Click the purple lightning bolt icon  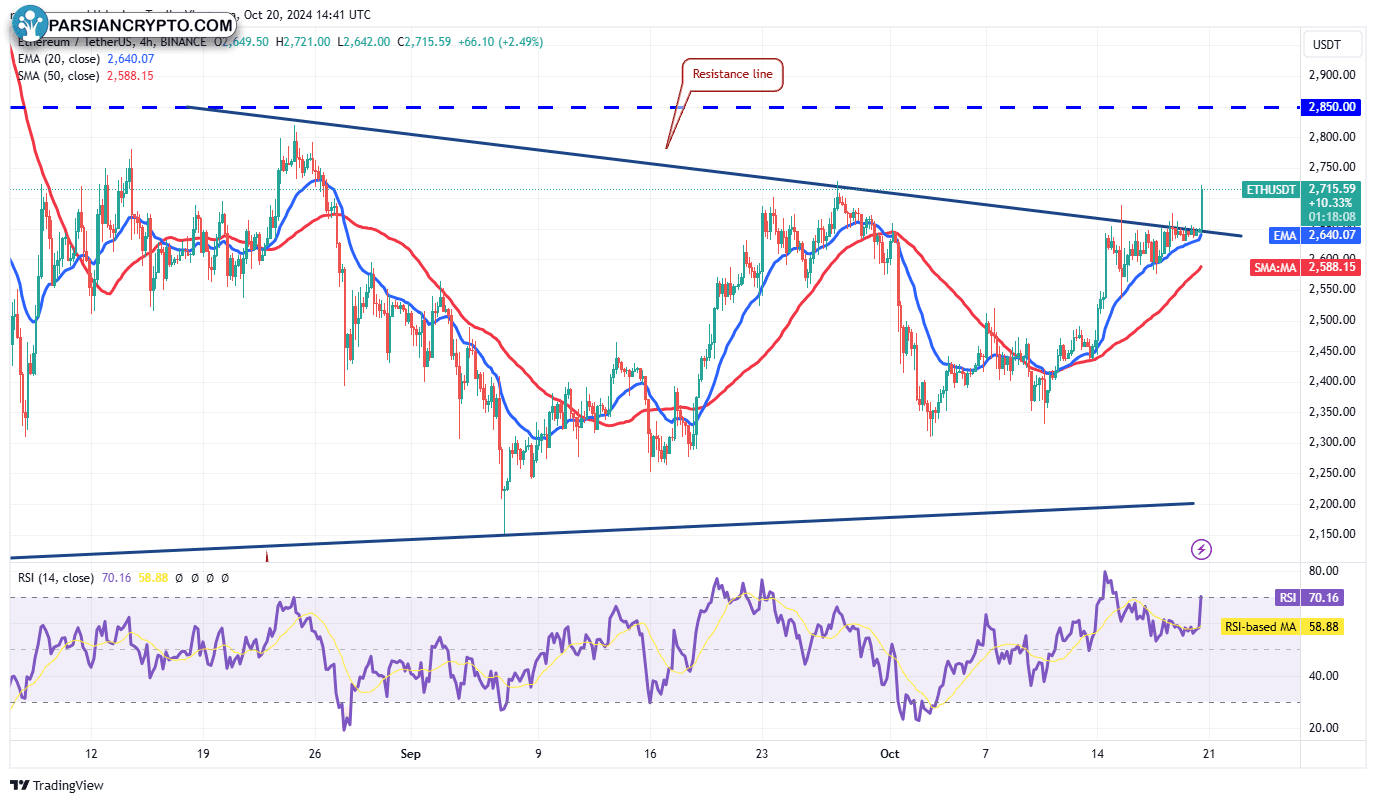coord(1202,549)
